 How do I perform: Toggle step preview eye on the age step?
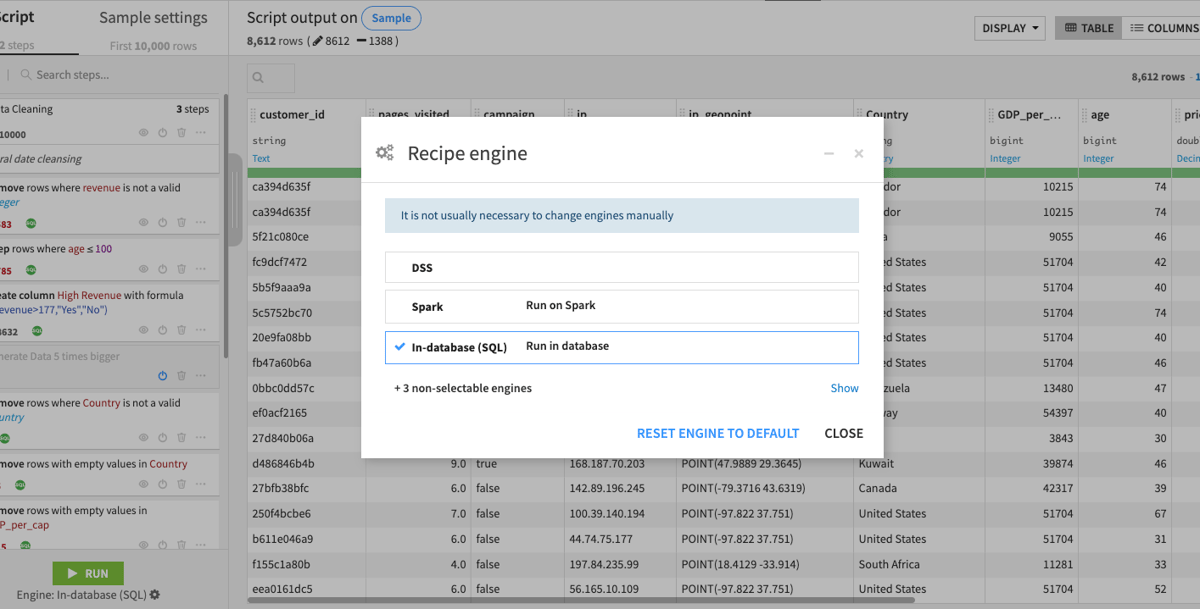point(143,268)
